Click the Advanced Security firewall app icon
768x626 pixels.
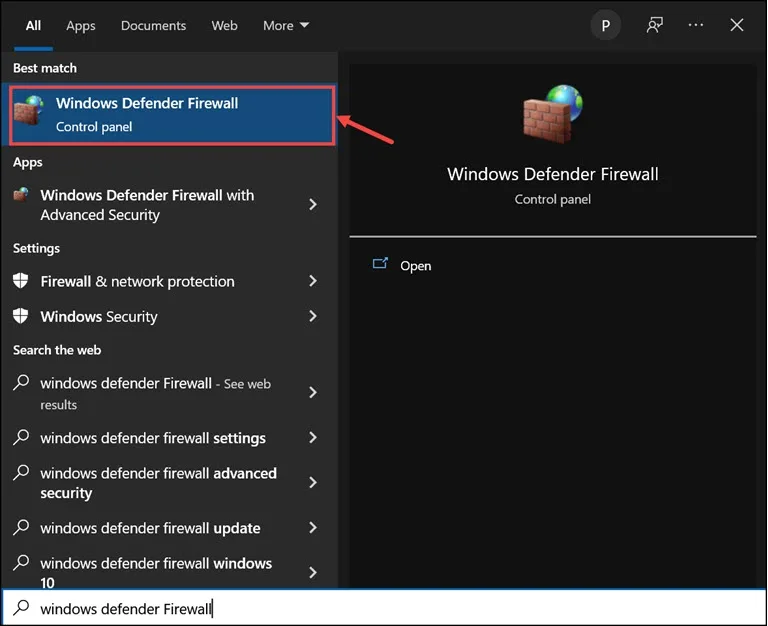pos(21,194)
